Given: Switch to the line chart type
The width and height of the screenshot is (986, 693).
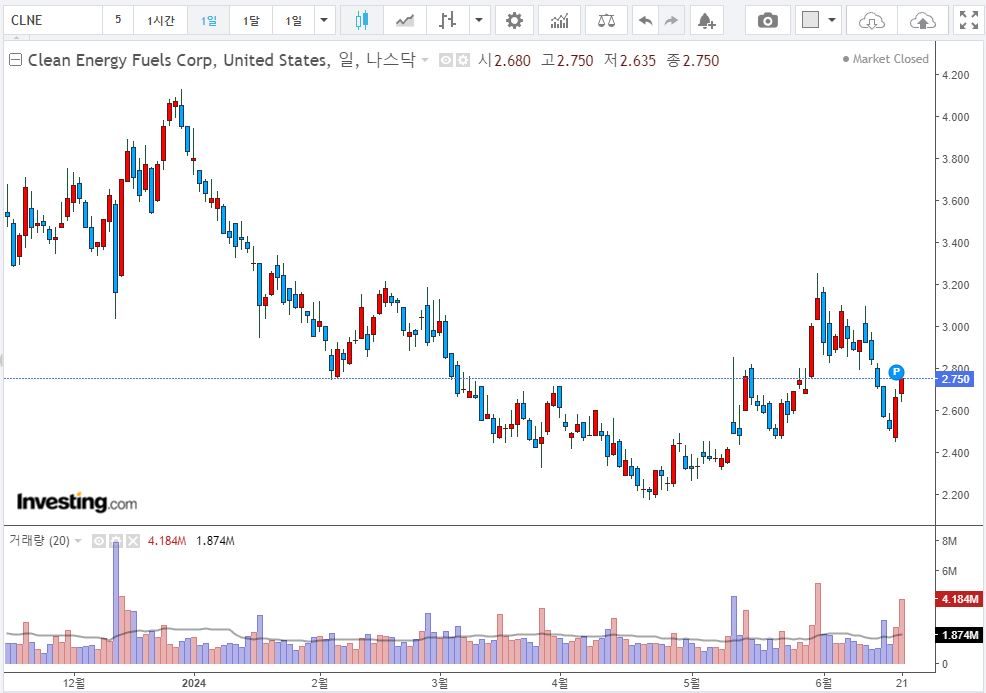Looking at the screenshot, I should [404, 20].
